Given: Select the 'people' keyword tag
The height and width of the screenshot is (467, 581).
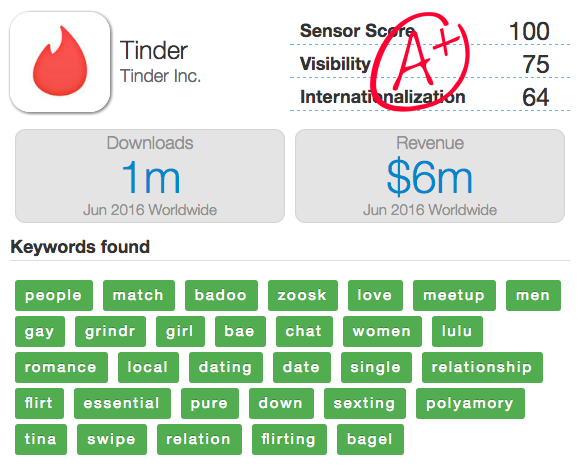Looking at the screenshot, I should [54, 295].
